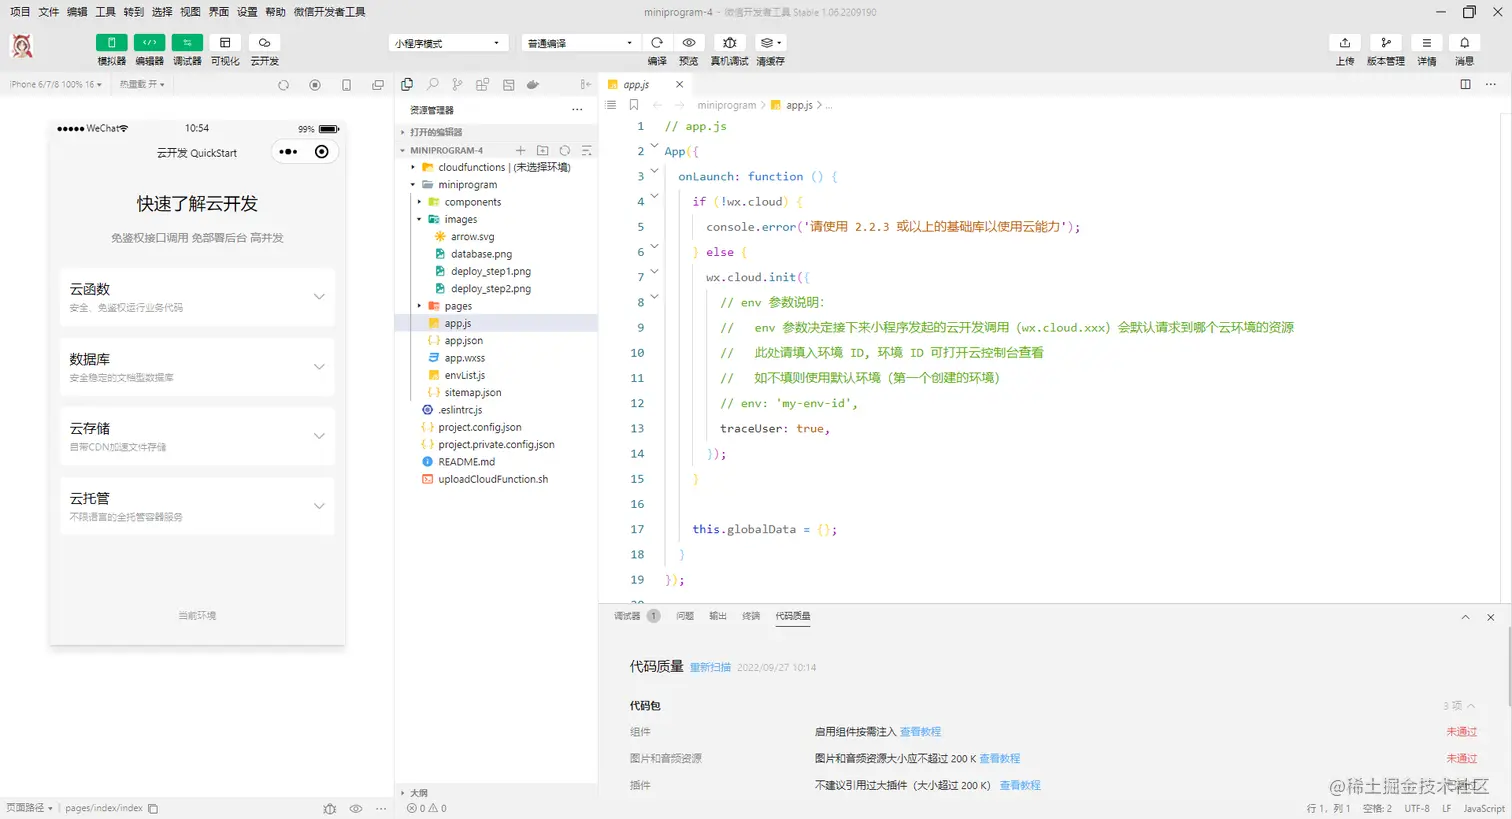The height and width of the screenshot is (819, 1512).
Task: Open the Docker whale icon panel
Action: coord(533,85)
